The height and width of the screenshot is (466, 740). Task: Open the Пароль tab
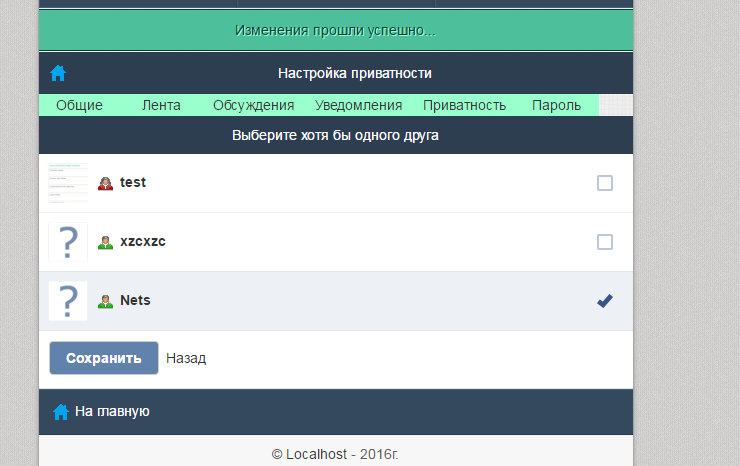coord(556,105)
